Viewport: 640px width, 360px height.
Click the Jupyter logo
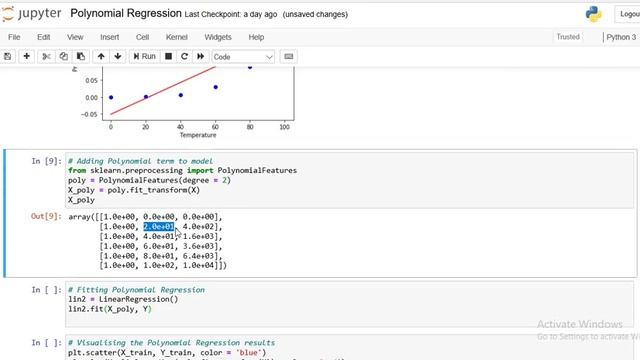(x=31, y=14)
